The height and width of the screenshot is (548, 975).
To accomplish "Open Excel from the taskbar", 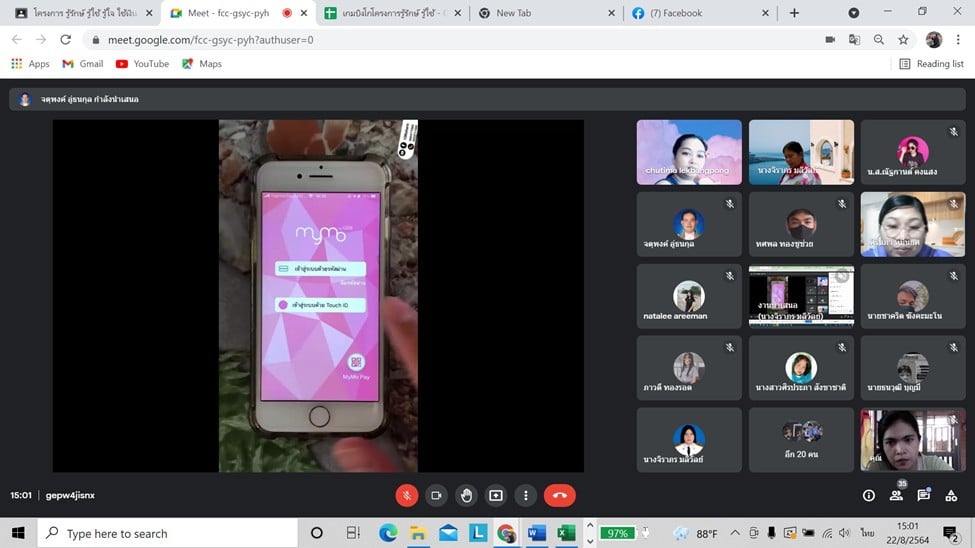I will [x=566, y=533].
